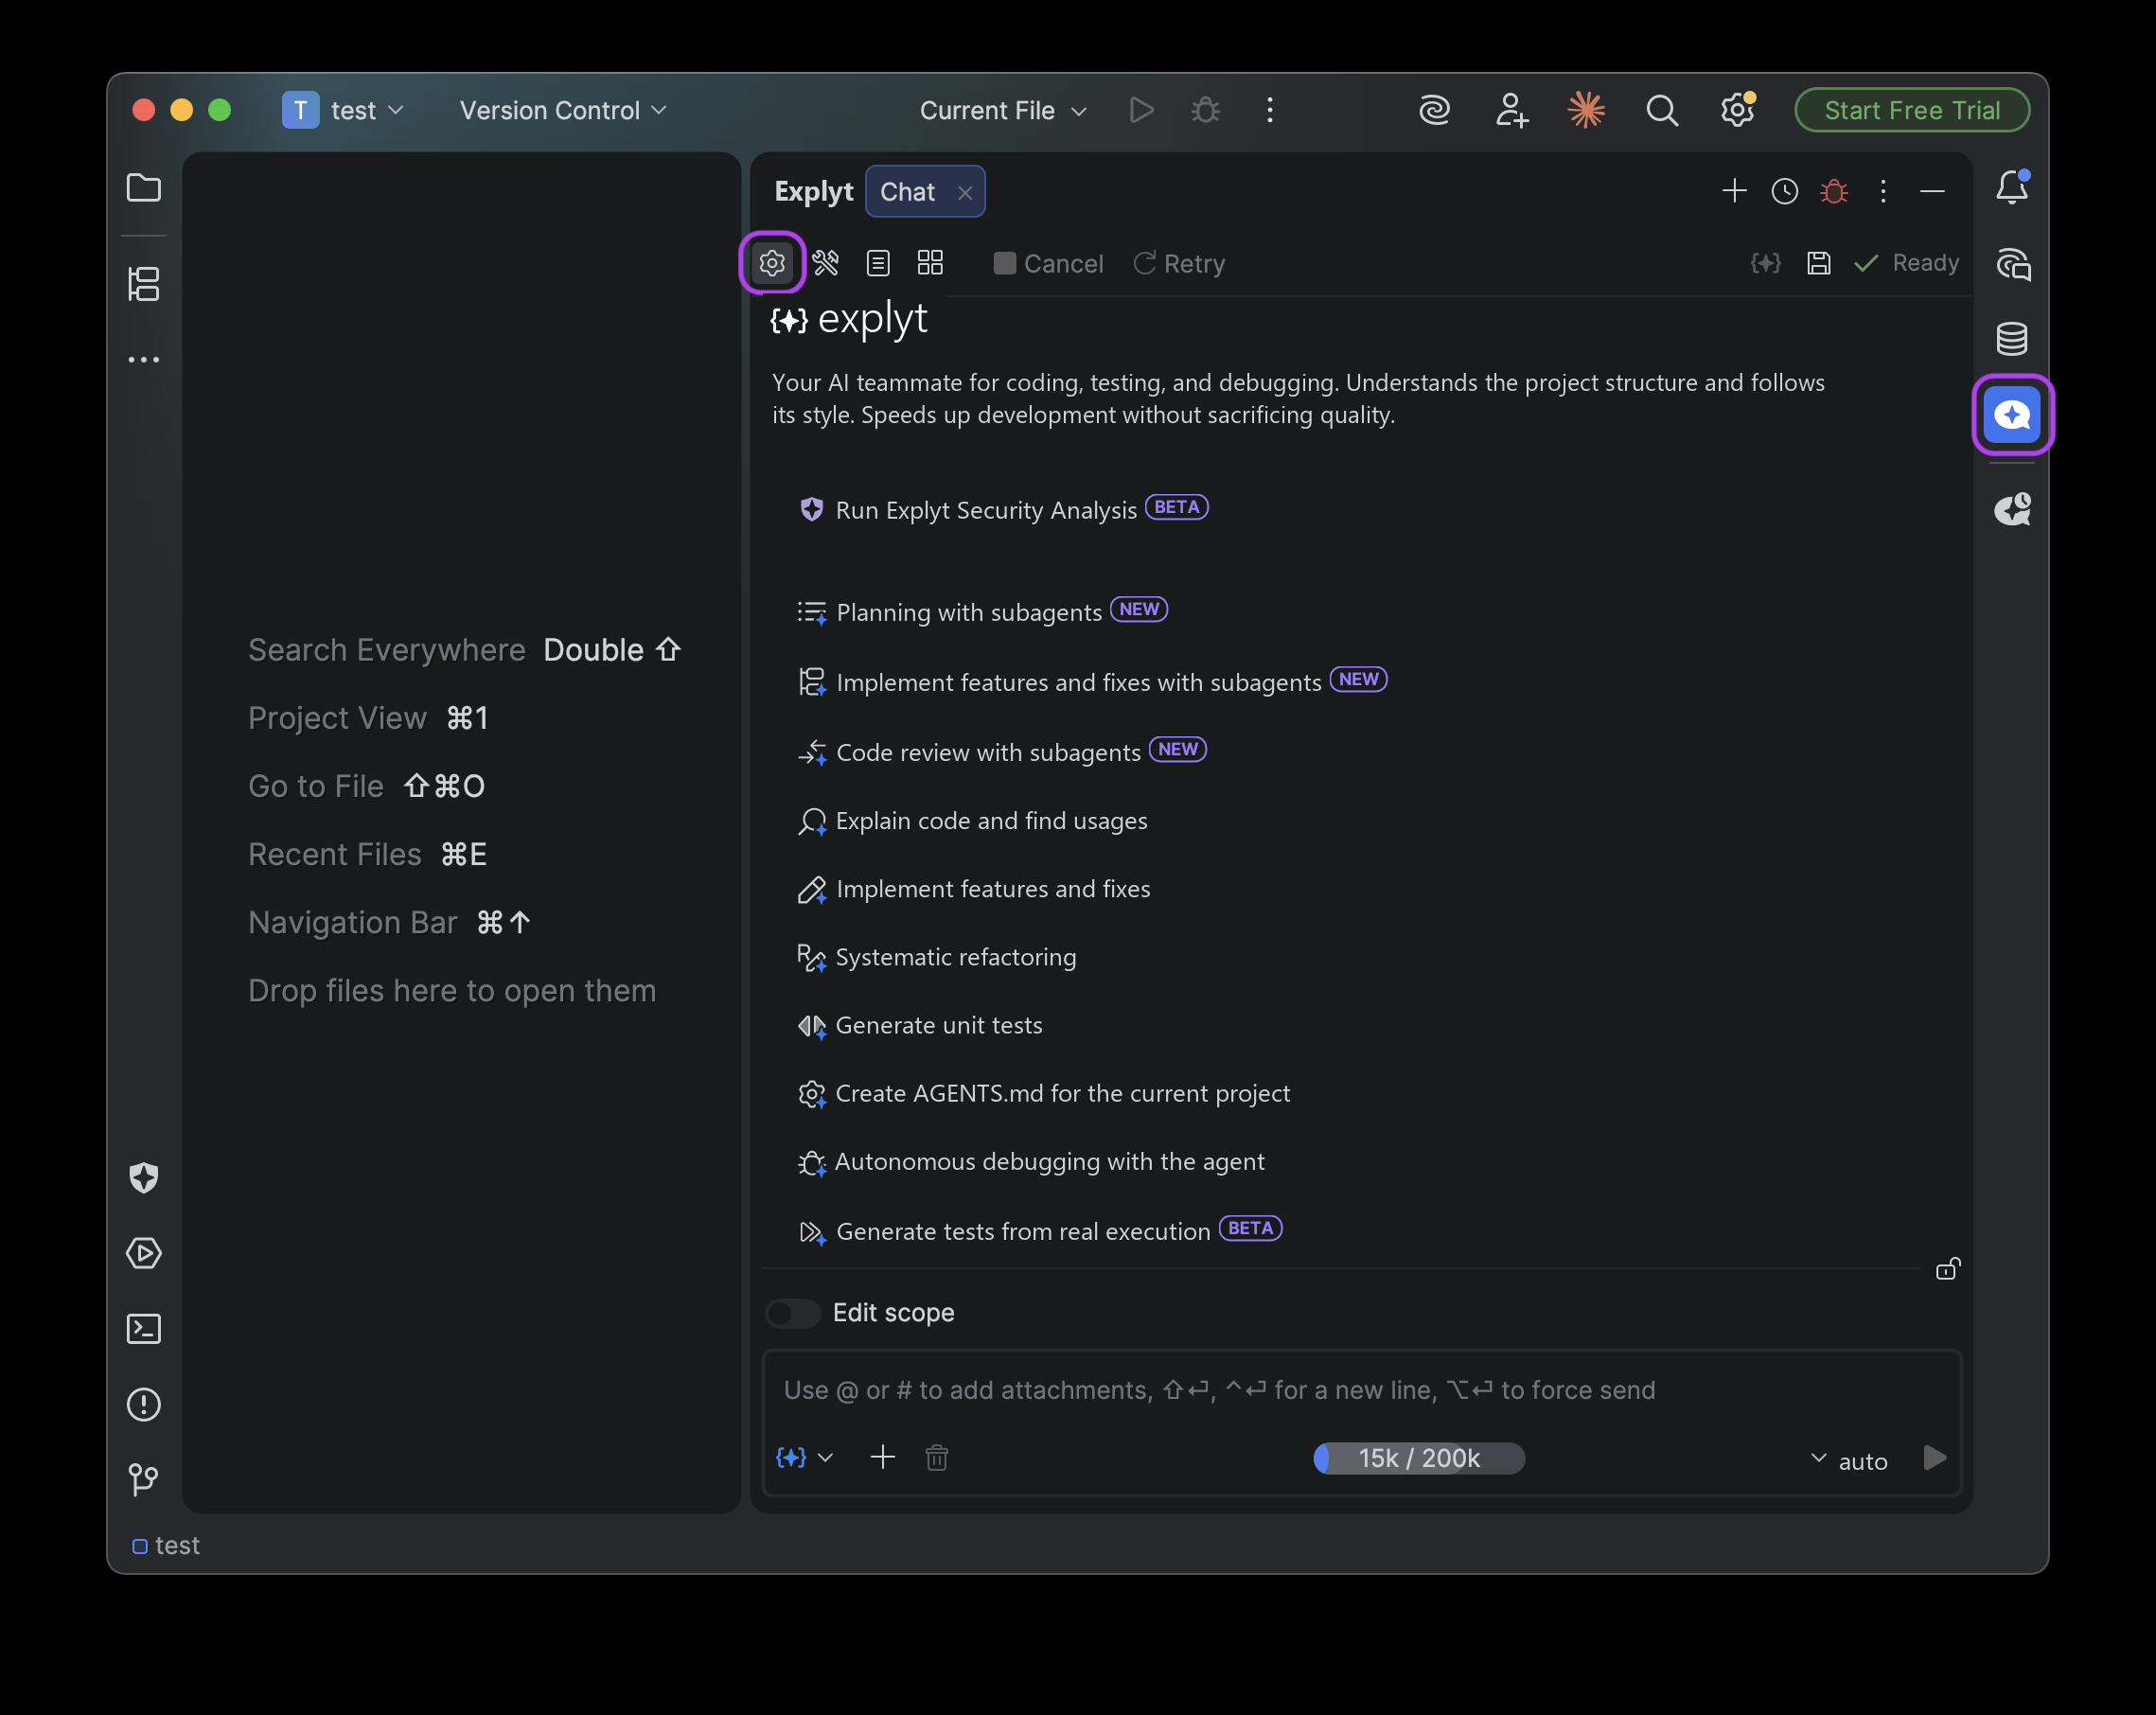The height and width of the screenshot is (1715, 2156).
Task: Click the document list icon in Explyt toolbar
Action: coord(878,263)
